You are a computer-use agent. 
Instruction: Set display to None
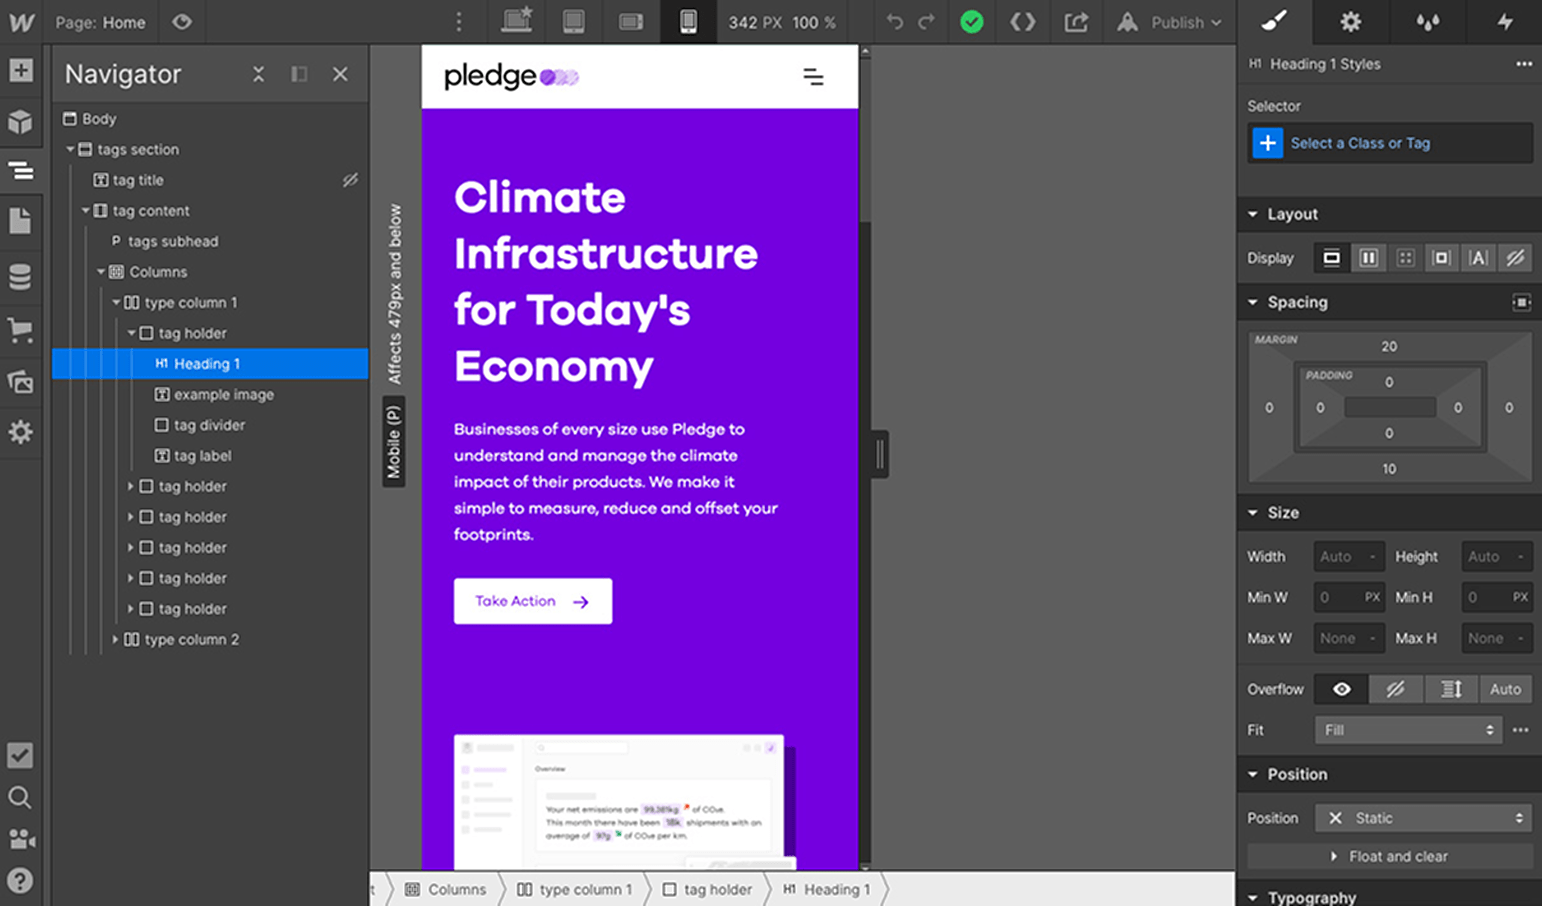pyautogui.click(x=1515, y=258)
